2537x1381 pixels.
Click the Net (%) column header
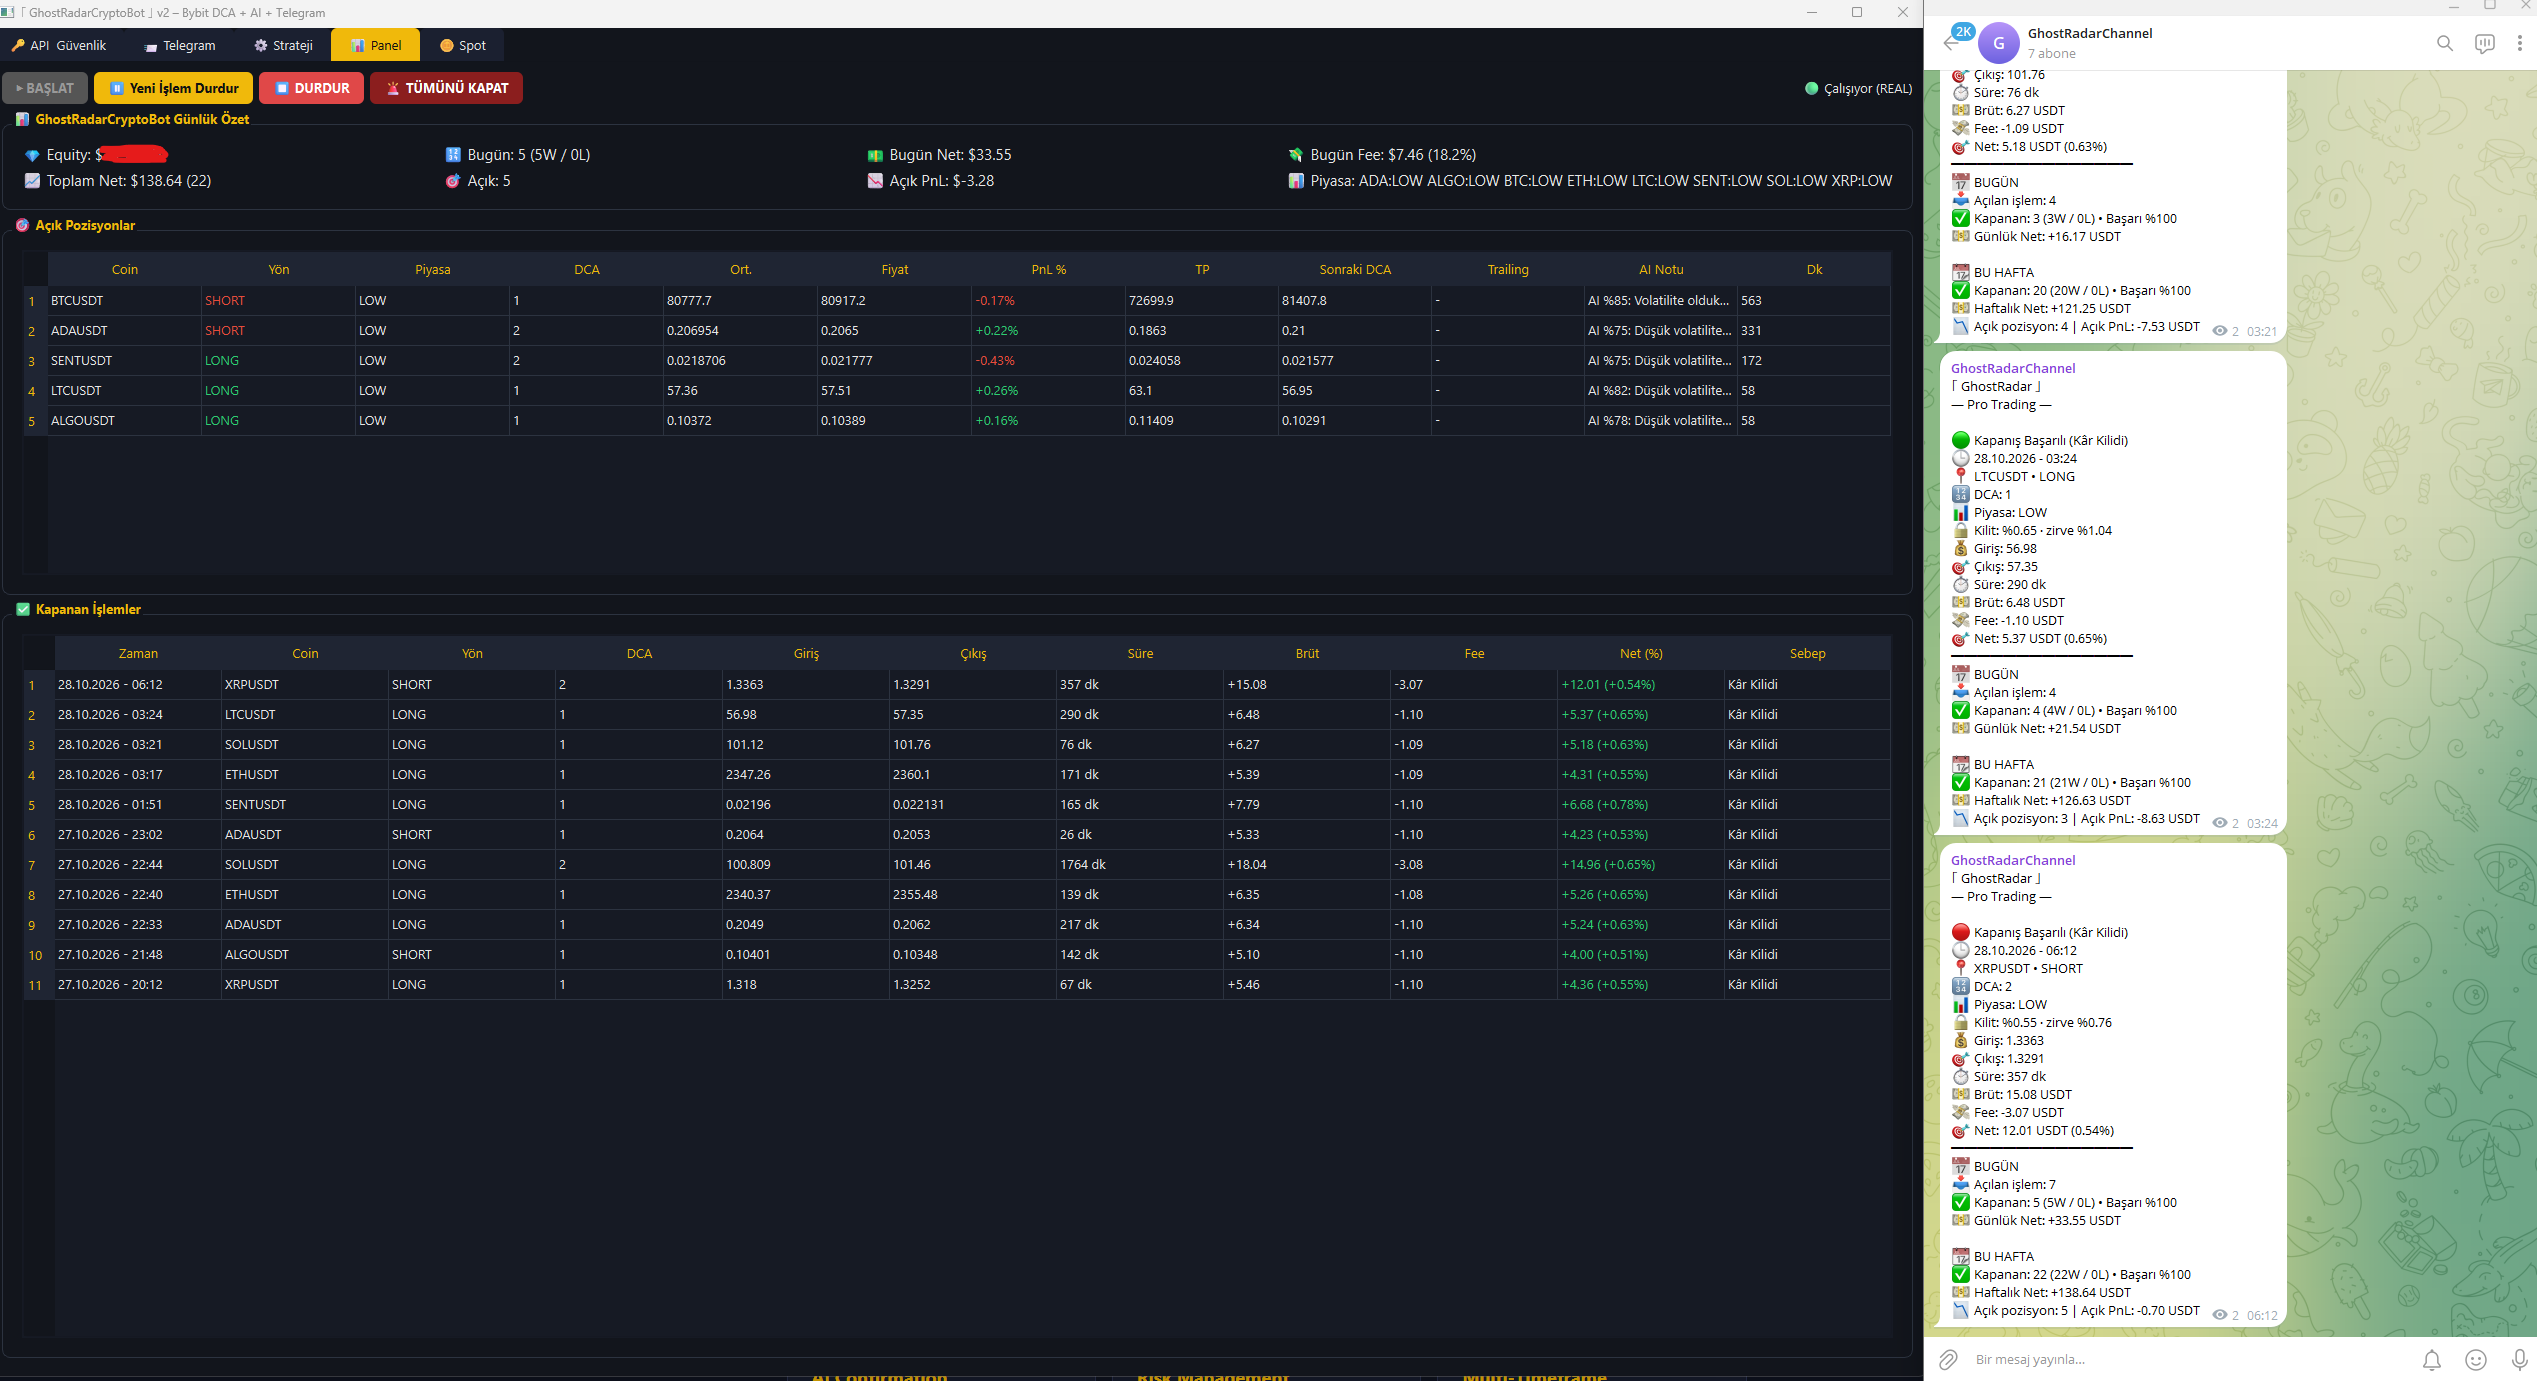click(x=1640, y=653)
